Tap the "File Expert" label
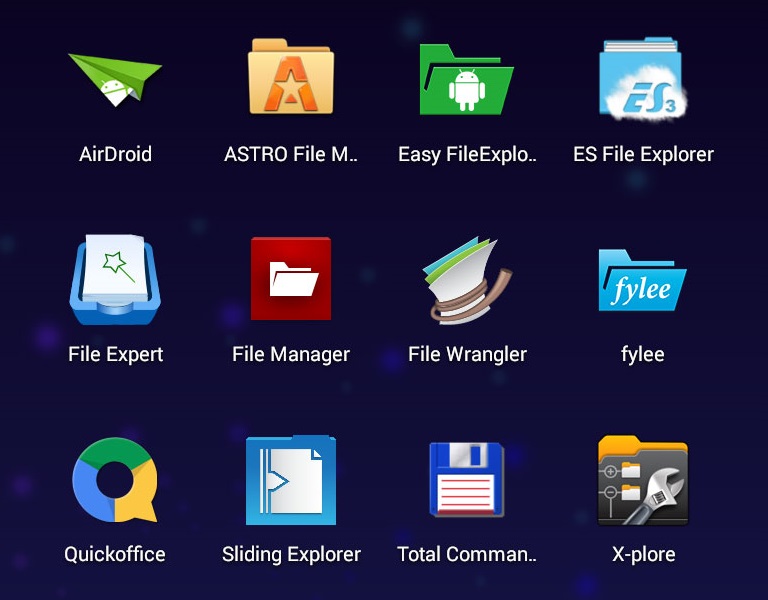 click(115, 355)
